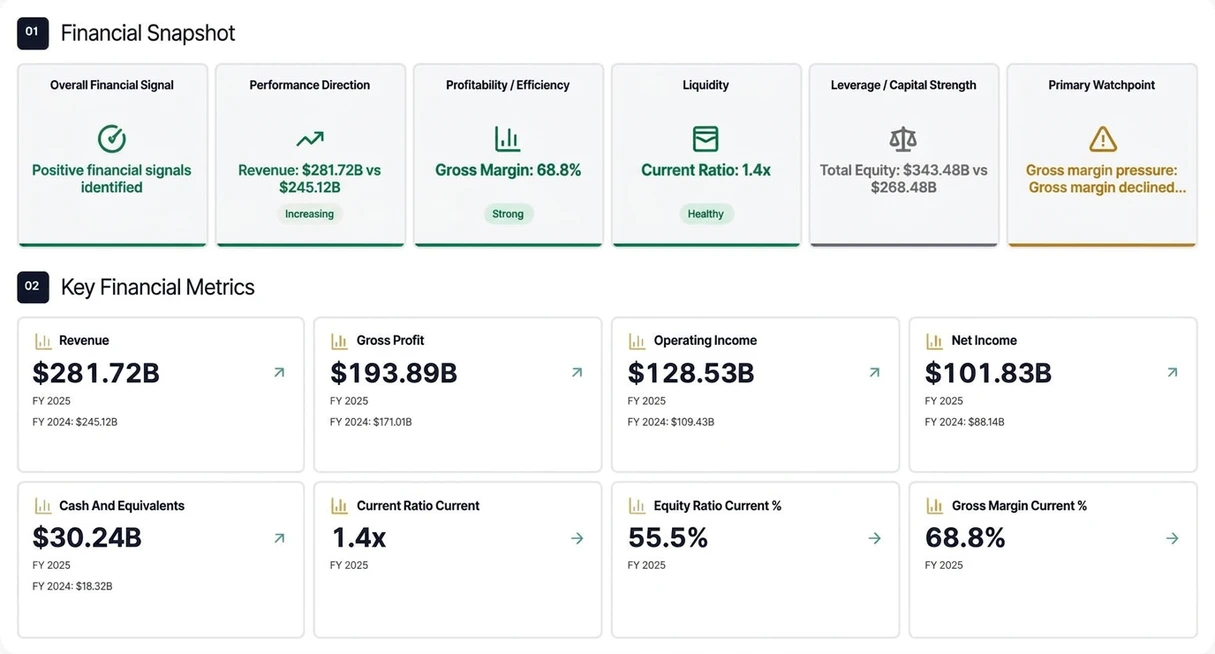Screen dimensions: 1215x654
Task: Click the 68.8% value in the Gross Margin Current % card
Action: coord(965,538)
